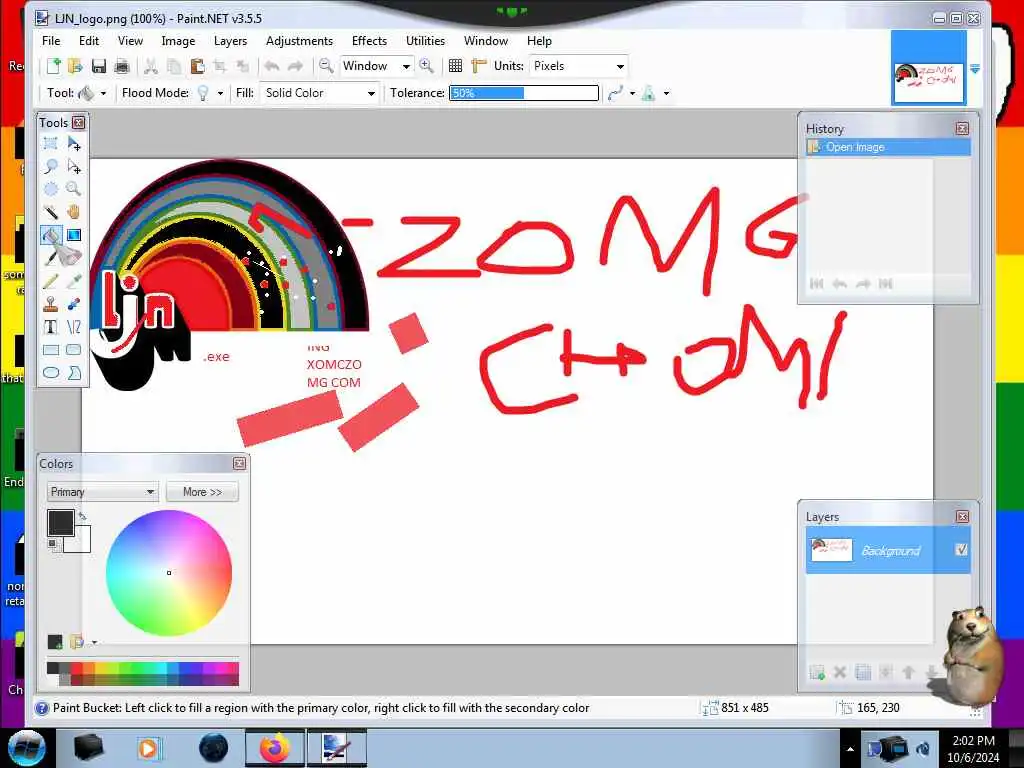Open the Tool chooser dropdown arrow
Image resolution: width=1024 pixels, height=768 pixels.
point(103,93)
